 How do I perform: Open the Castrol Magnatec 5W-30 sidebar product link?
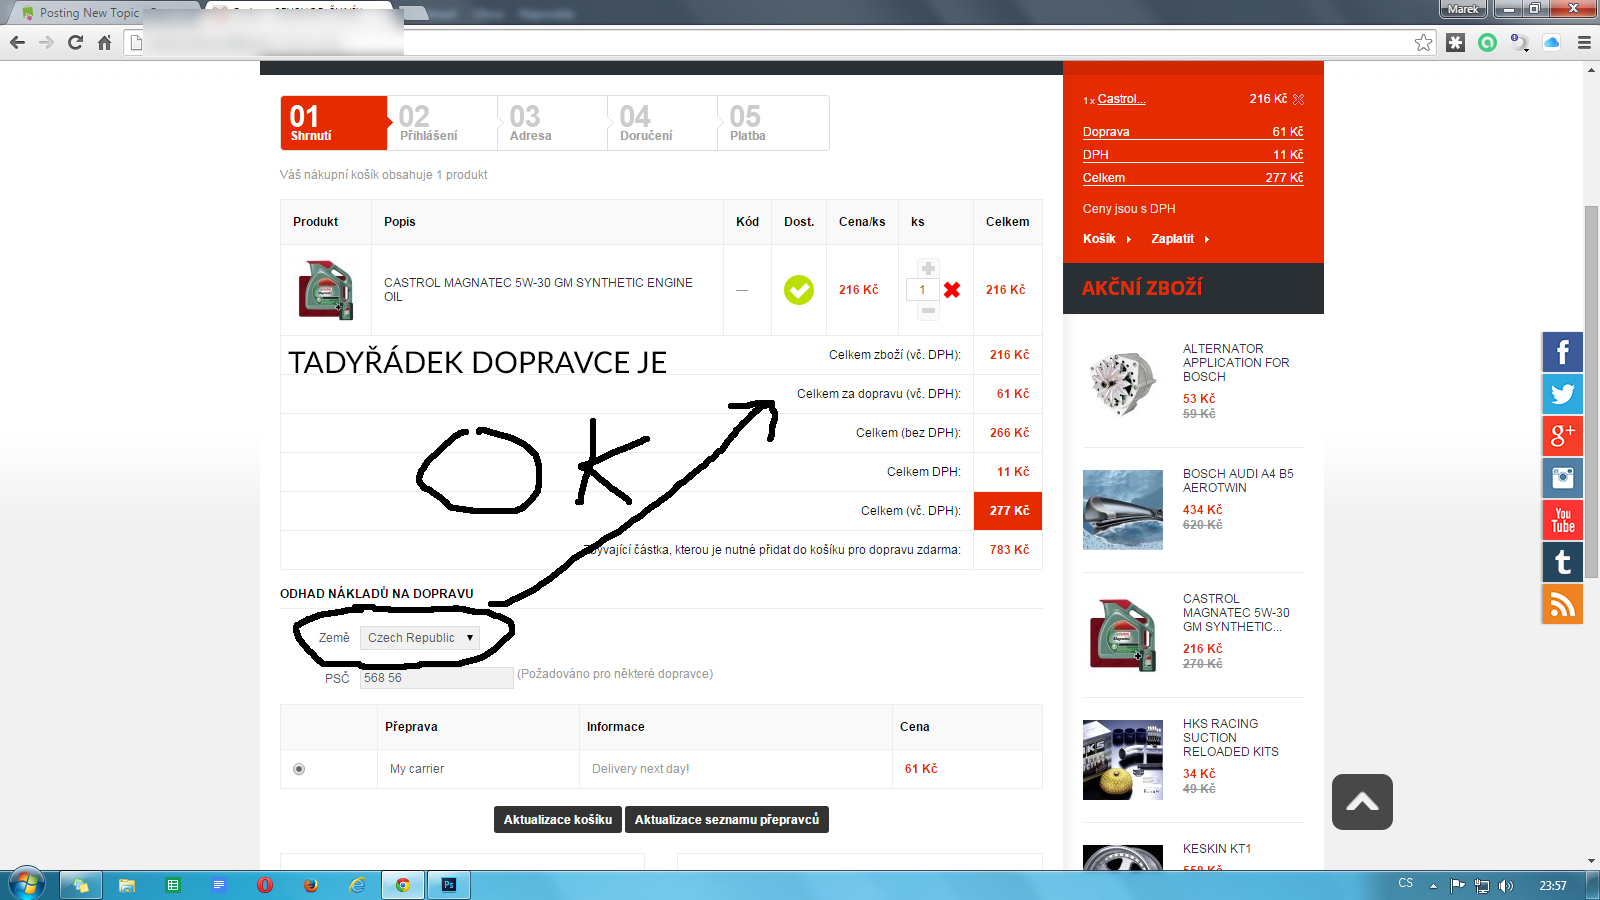click(1236, 613)
